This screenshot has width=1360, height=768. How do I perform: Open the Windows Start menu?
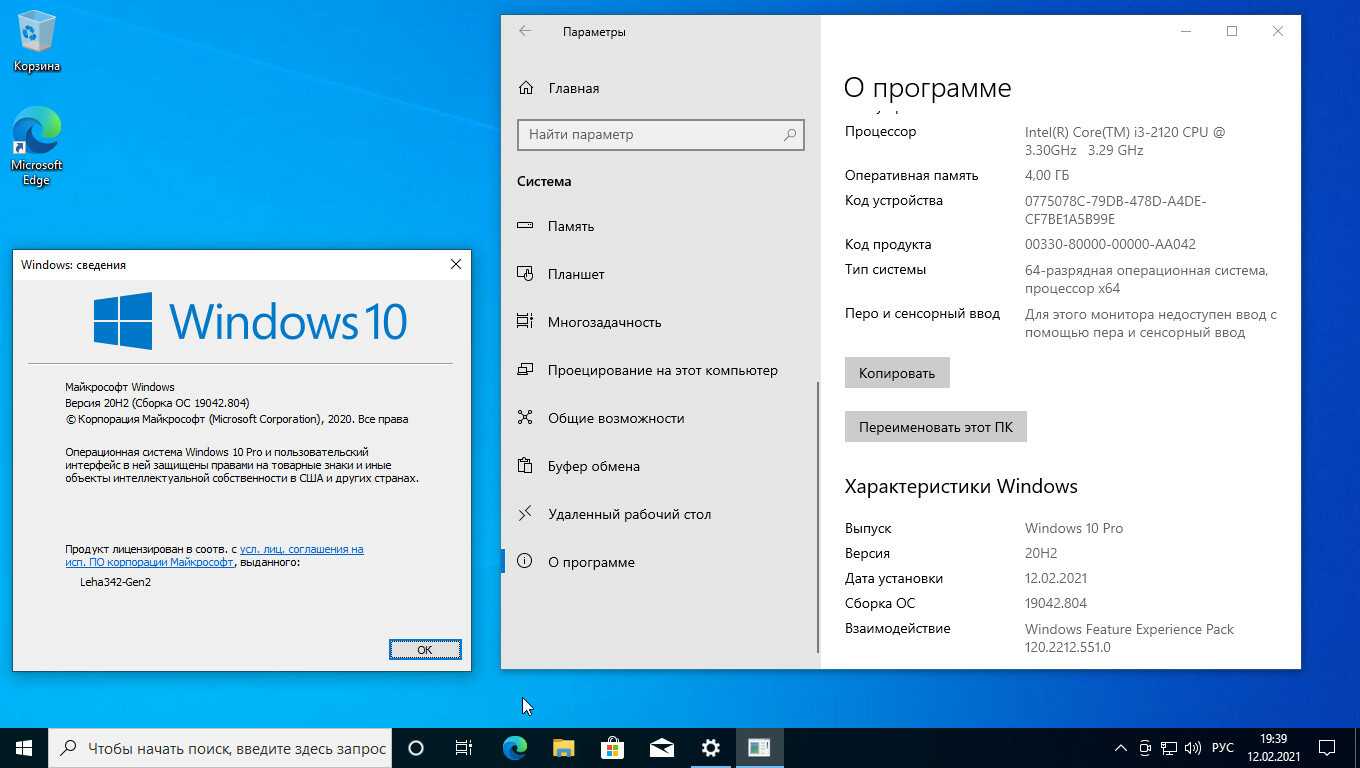point(24,747)
